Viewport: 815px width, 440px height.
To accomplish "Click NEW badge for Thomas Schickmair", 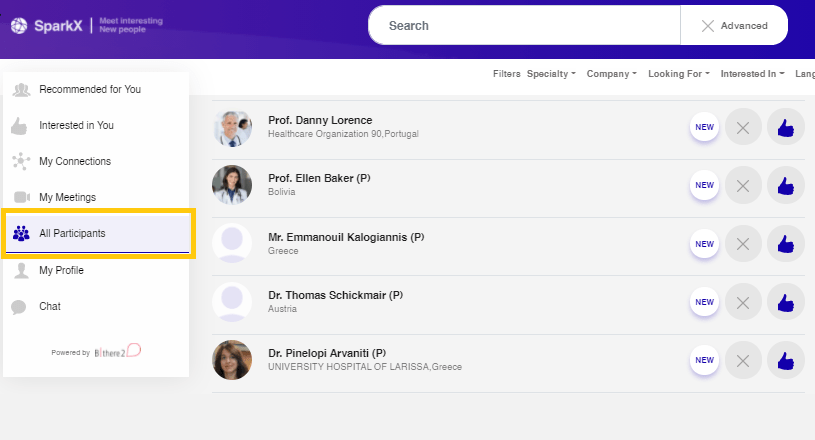I will [x=704, y=302].
